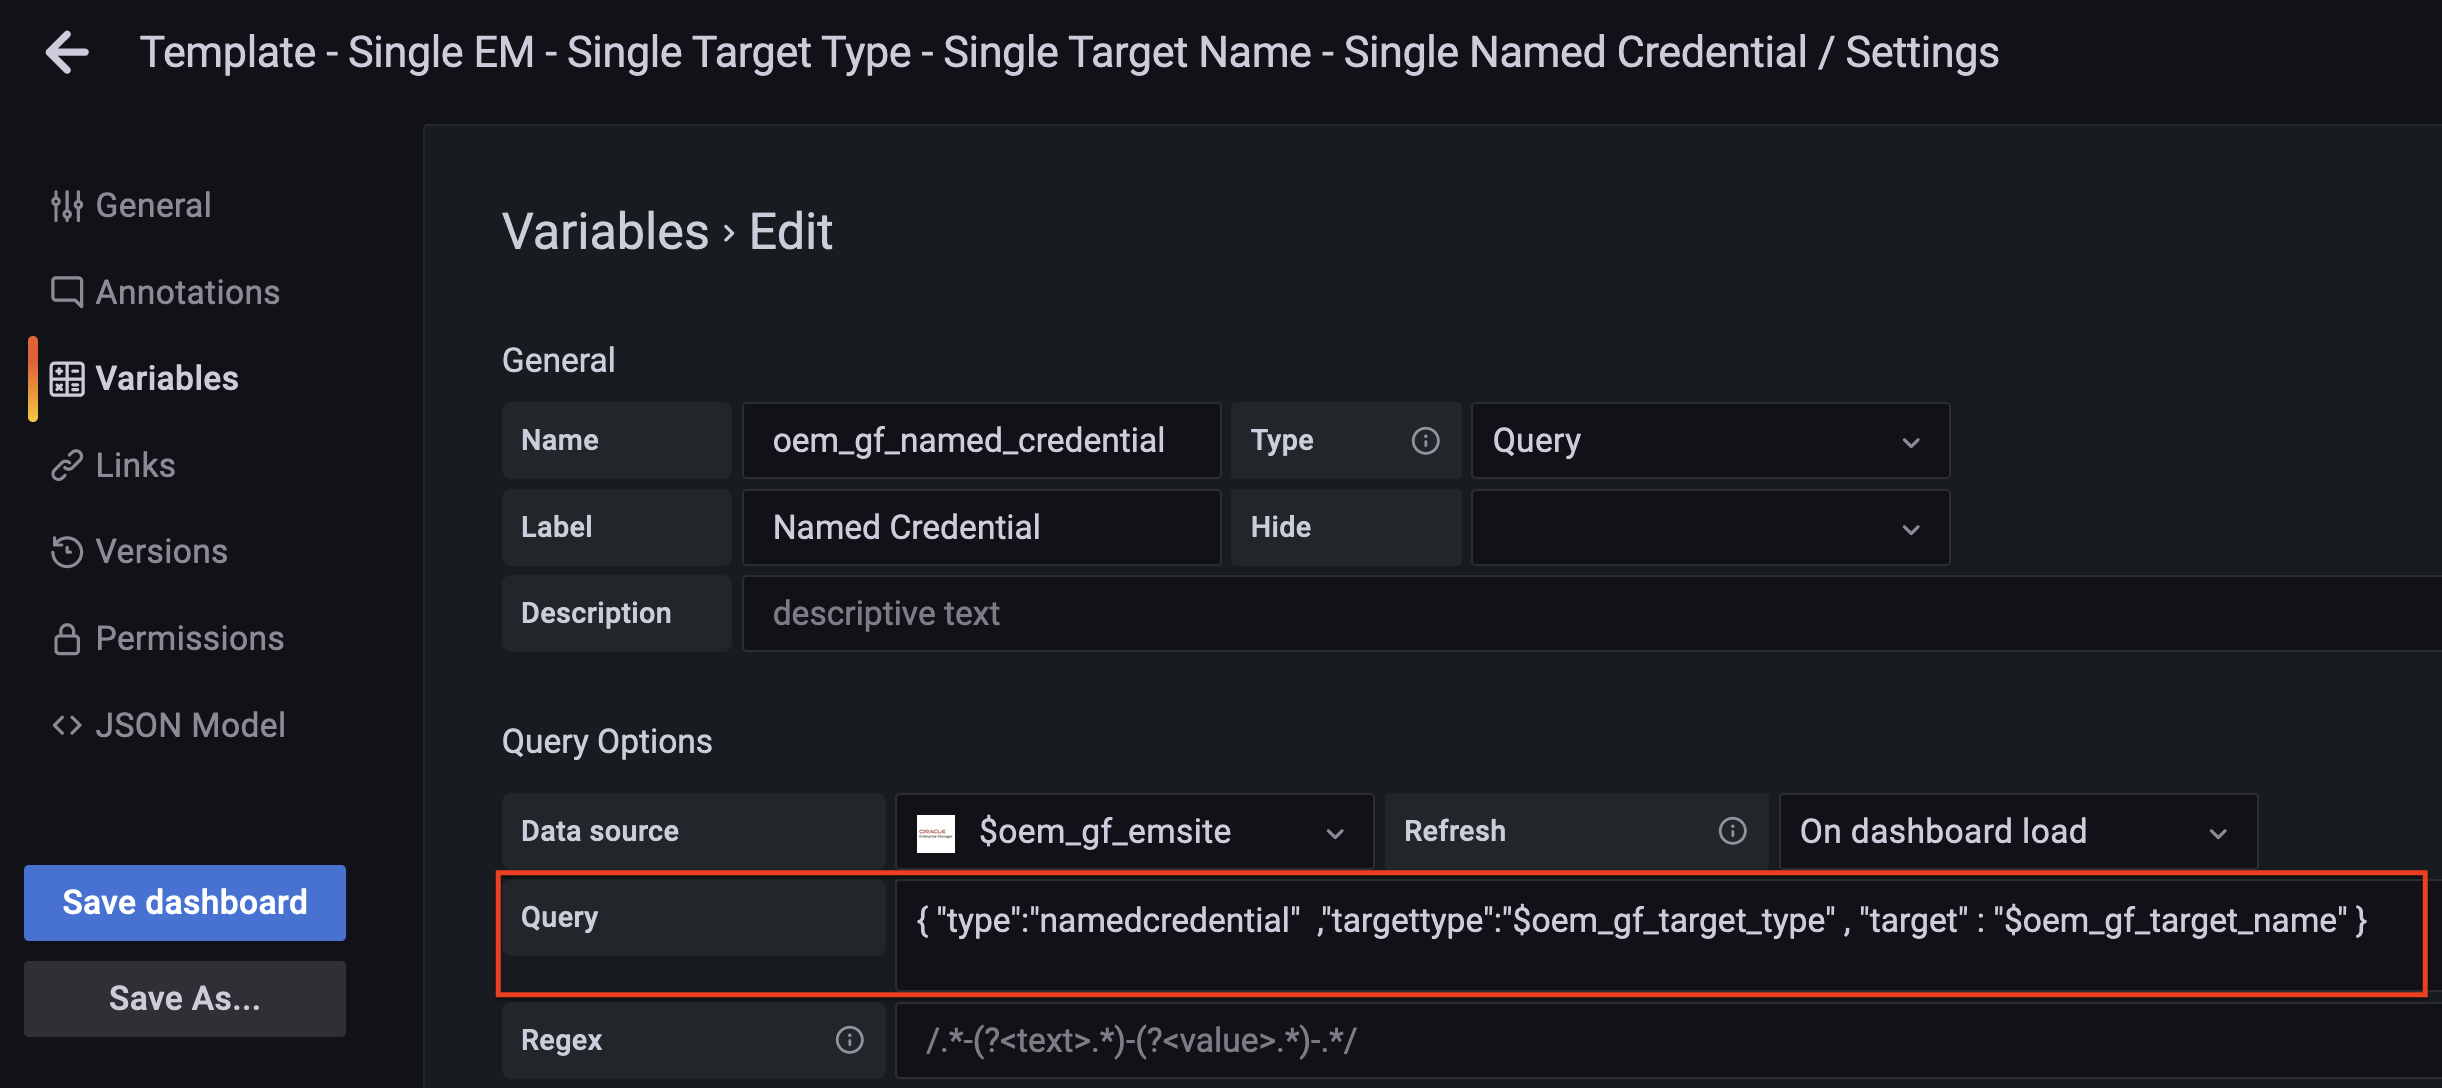Go to the Variables settings section
Viewport: 2442px width, 1088px height.
pos(166,379)
